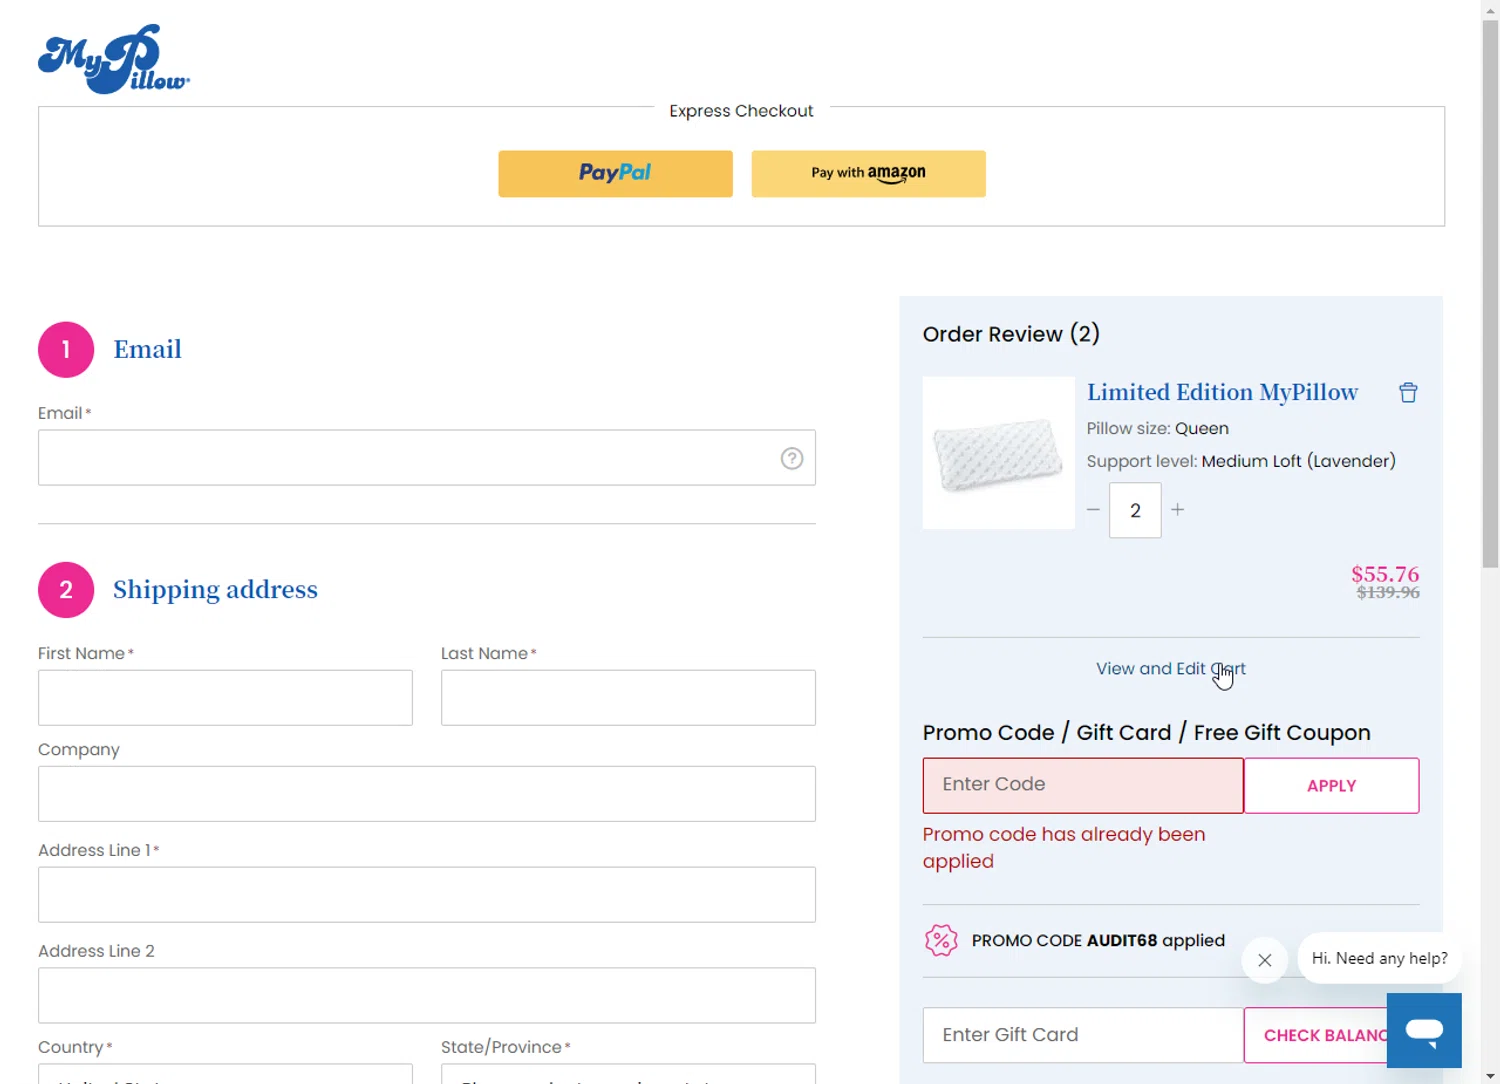Click the Enter Code promo field
Image resolution: width=1500 pixels, height=1084 pixels.
[1083, 785]
